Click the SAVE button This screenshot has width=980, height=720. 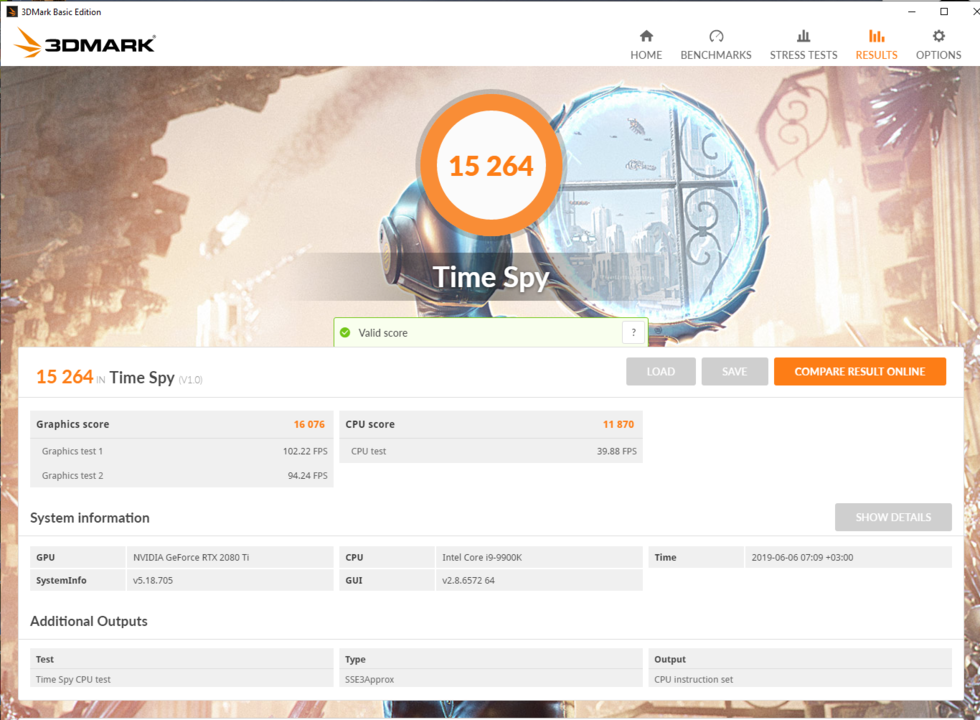[x=734, y=371]
